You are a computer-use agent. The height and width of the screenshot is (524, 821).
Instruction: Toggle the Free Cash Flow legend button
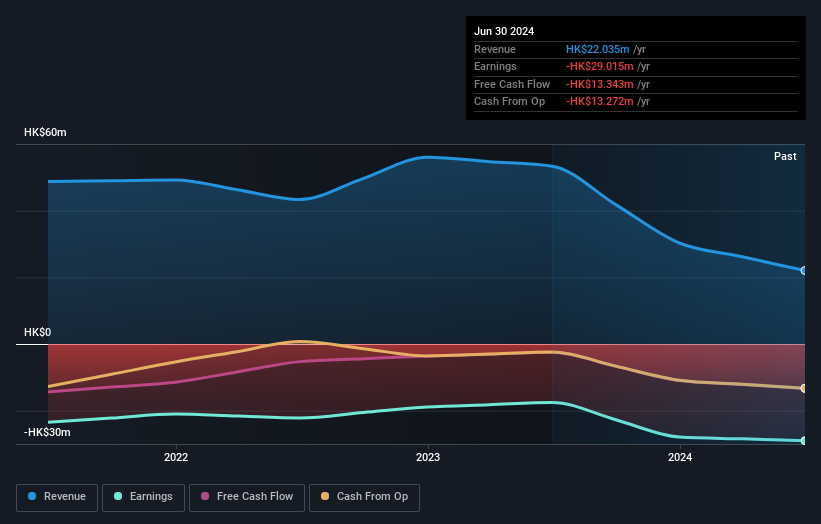[247, 497]
